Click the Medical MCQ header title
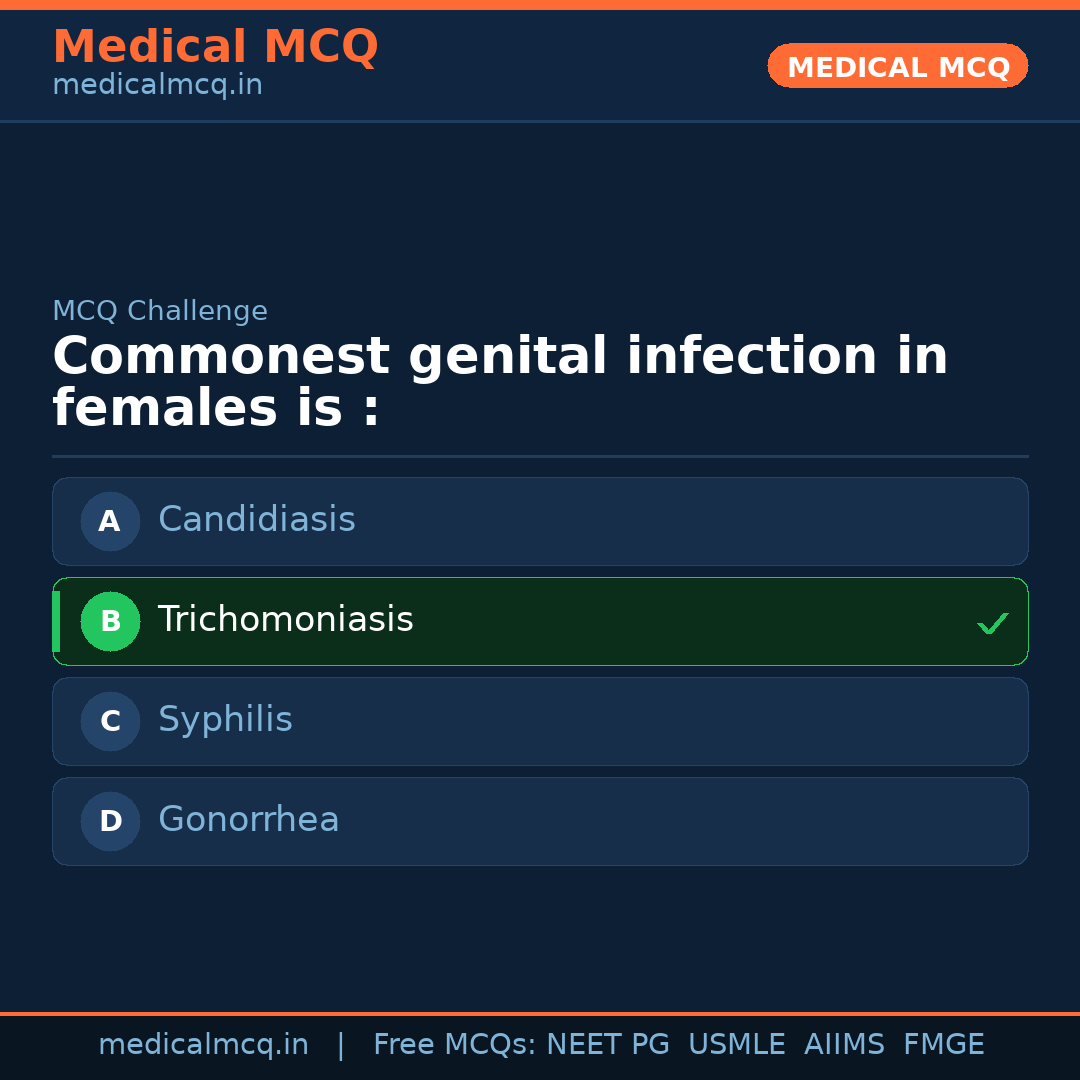1080x1080 pixels. pos(215,46)
